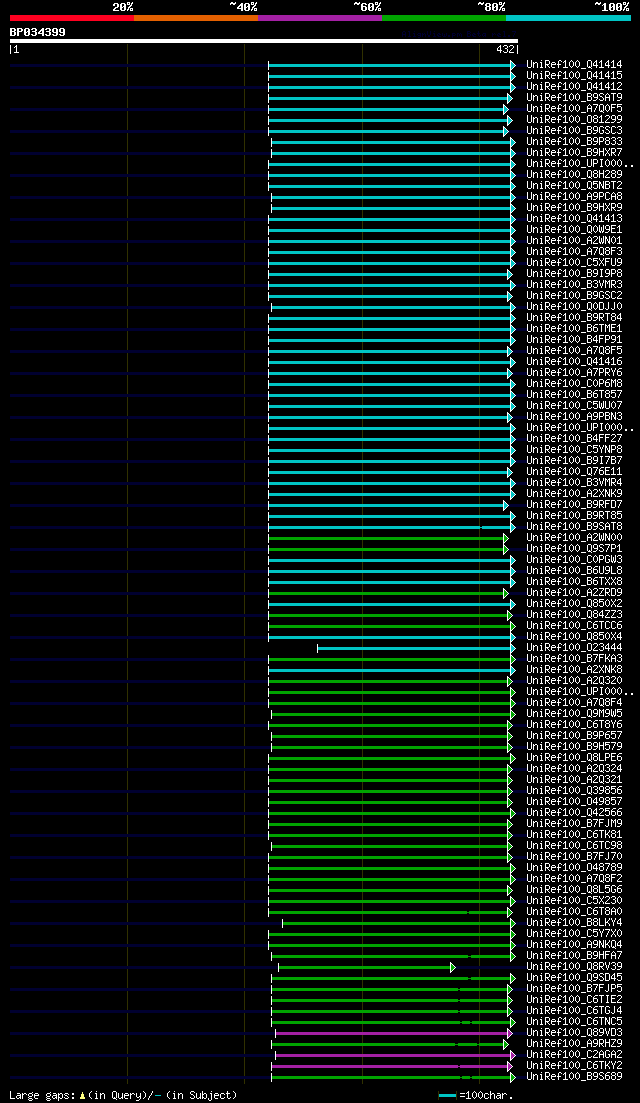Screen dimensions: 640x1103
Task: Select the UniRef100_Q39856 label
Action: click(x=574, y=791)
